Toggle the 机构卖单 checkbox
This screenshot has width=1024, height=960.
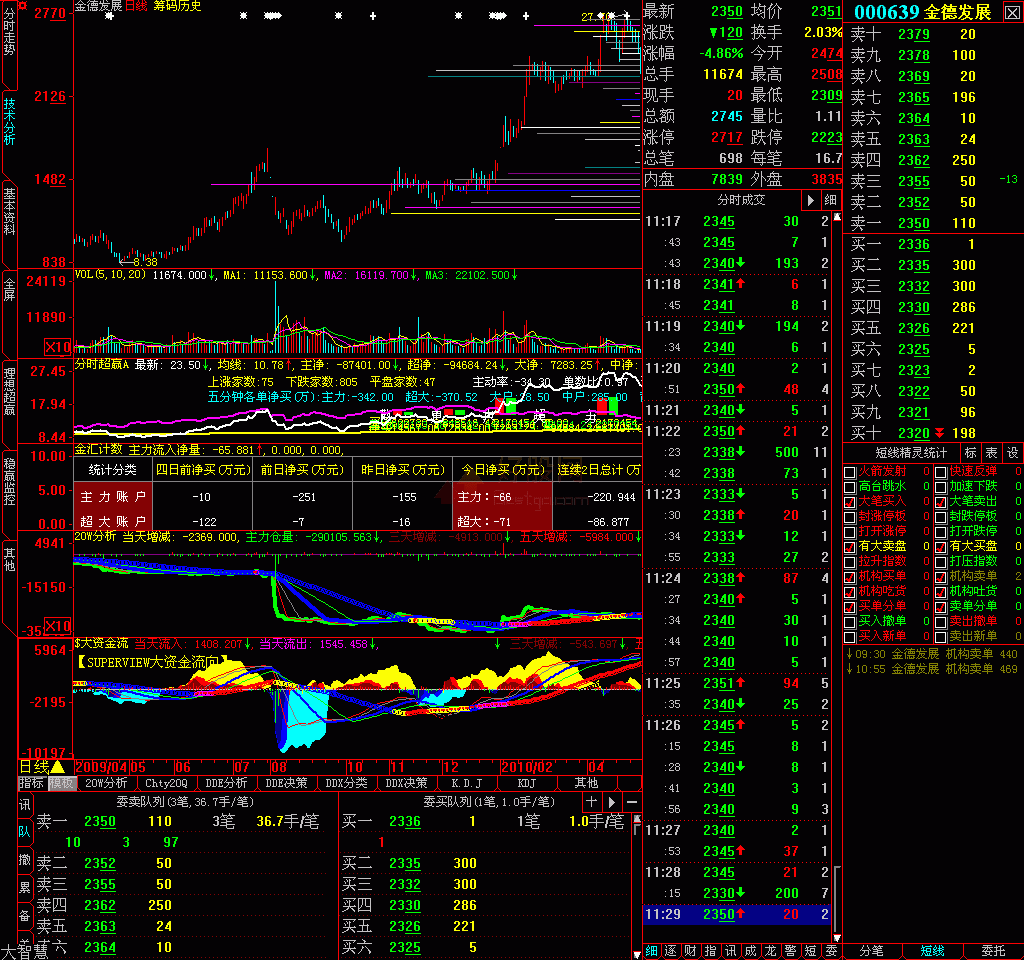coord(940,576)
